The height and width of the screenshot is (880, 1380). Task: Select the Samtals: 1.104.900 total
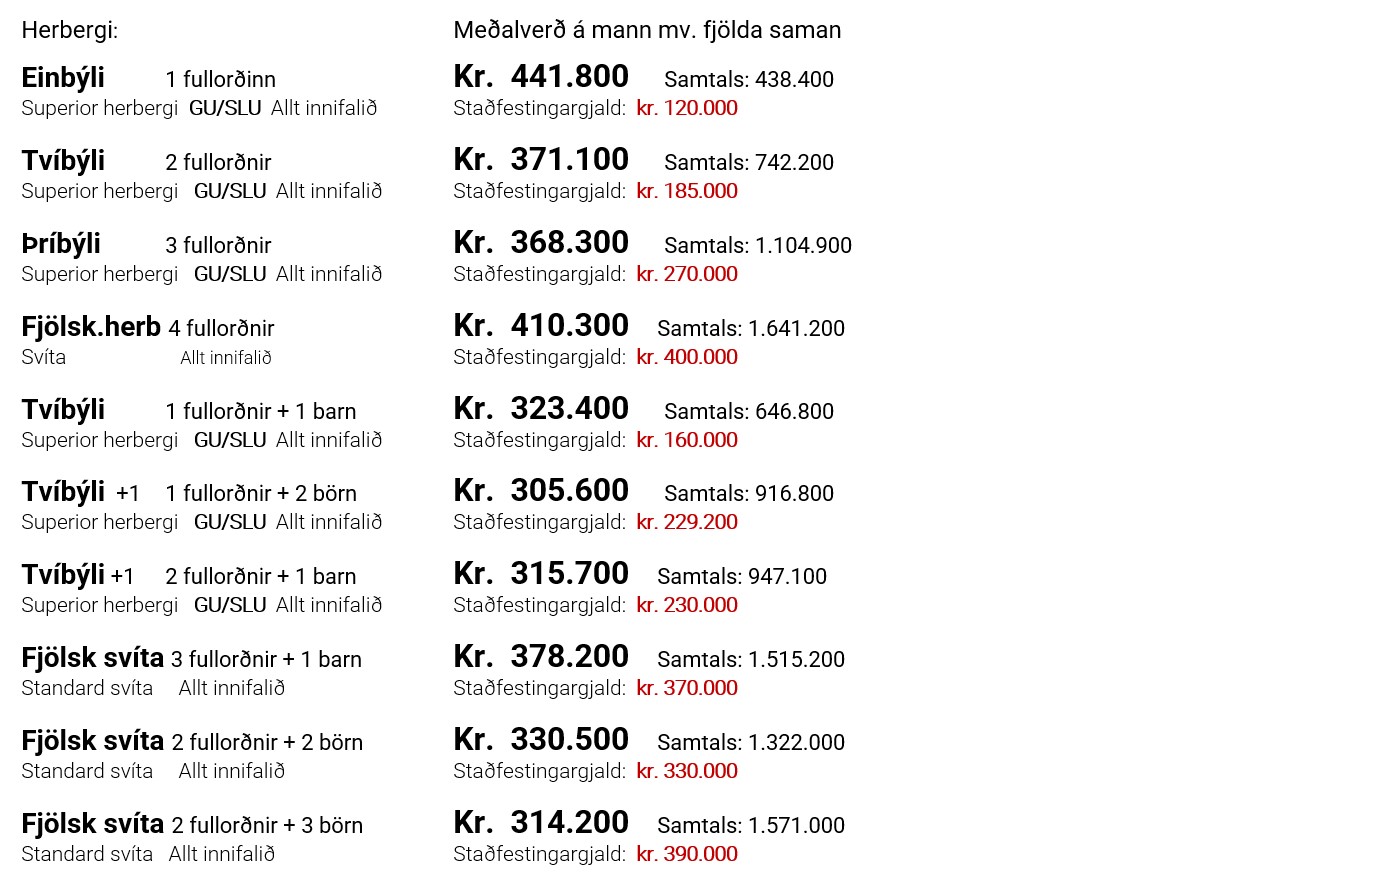(758, 245)
